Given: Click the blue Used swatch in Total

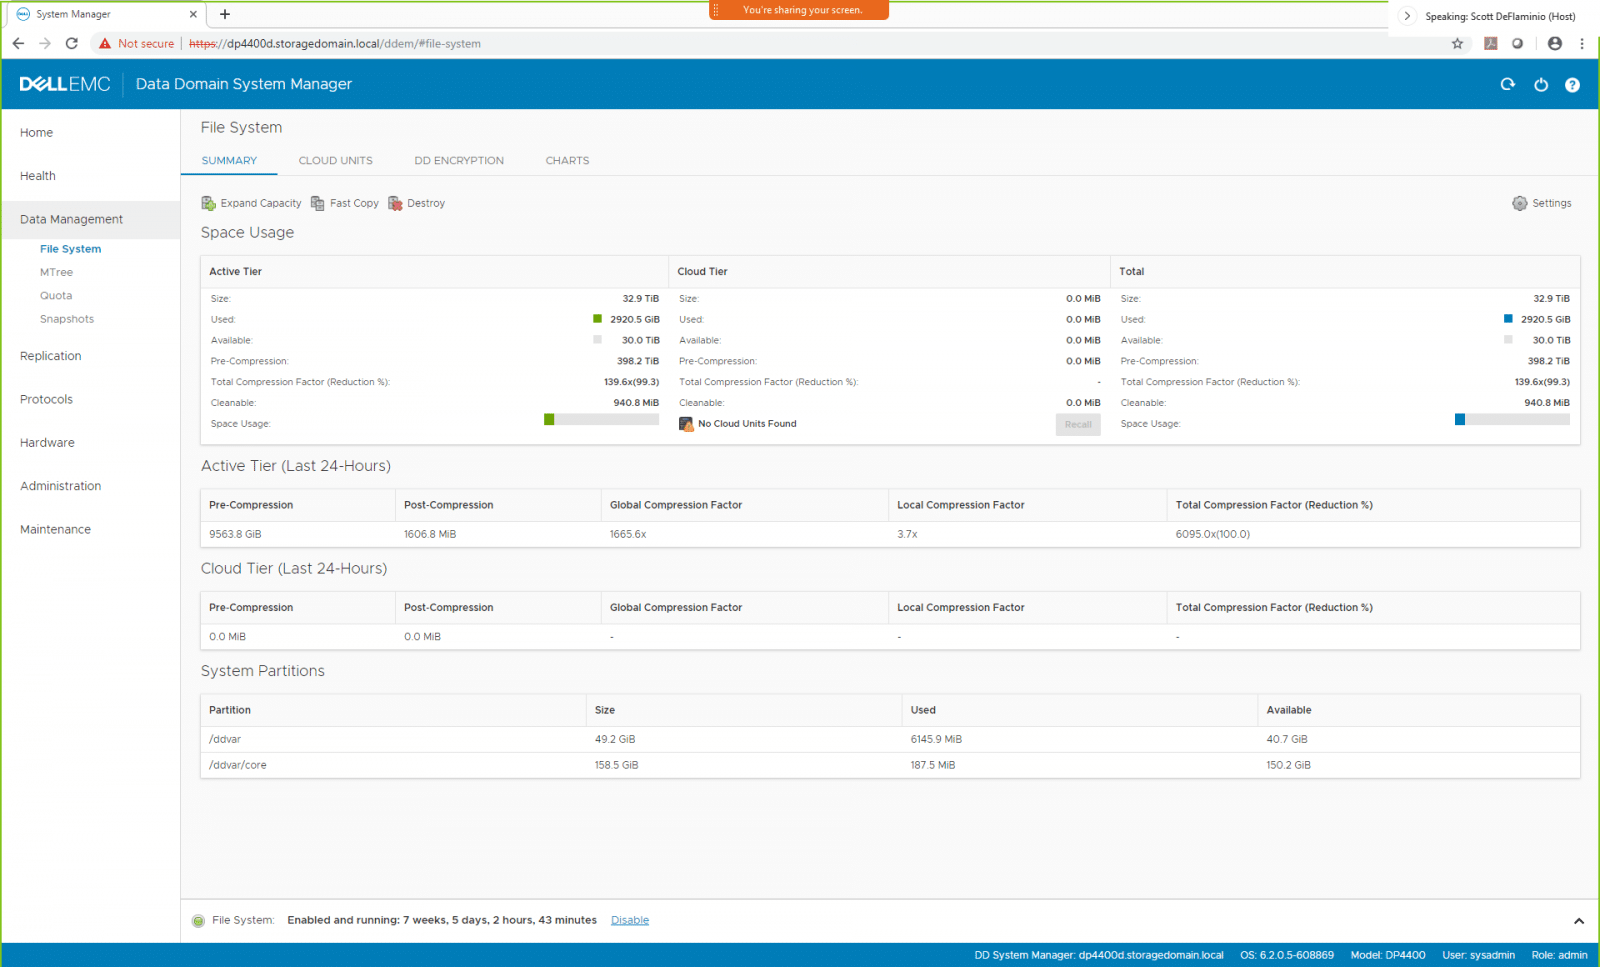Looking at the screenshot, I should click(1508, 319).
